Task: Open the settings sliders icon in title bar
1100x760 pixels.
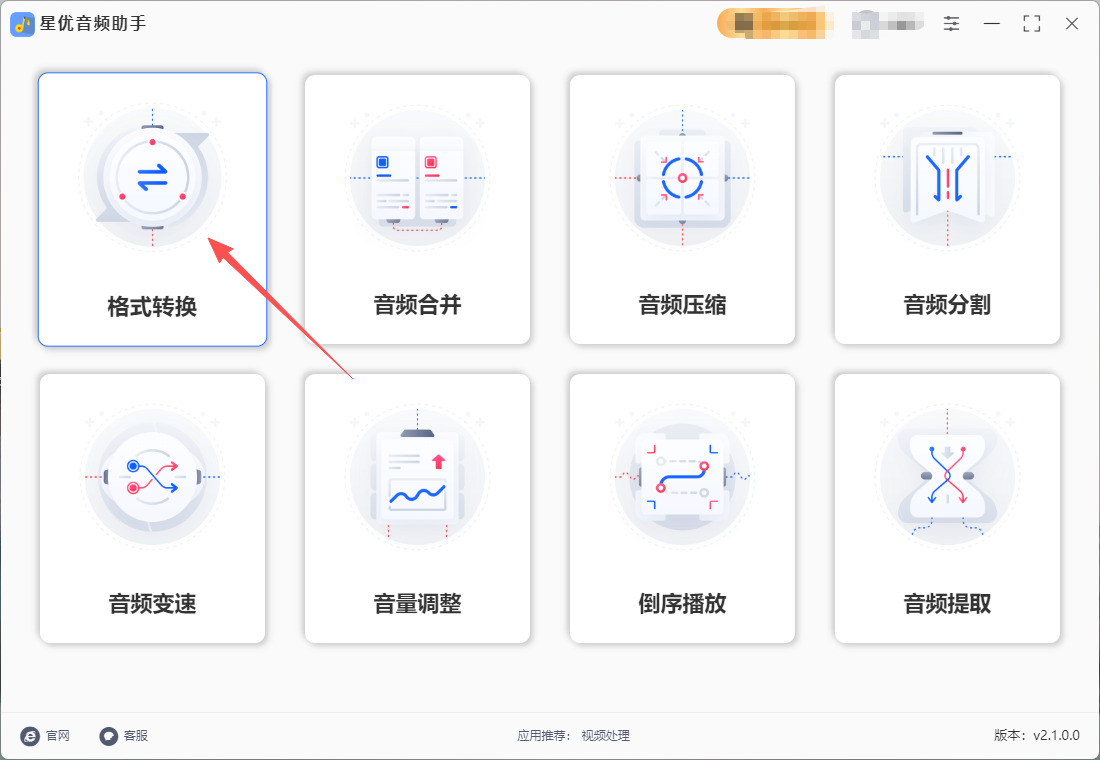Action: tap(951, 23)
